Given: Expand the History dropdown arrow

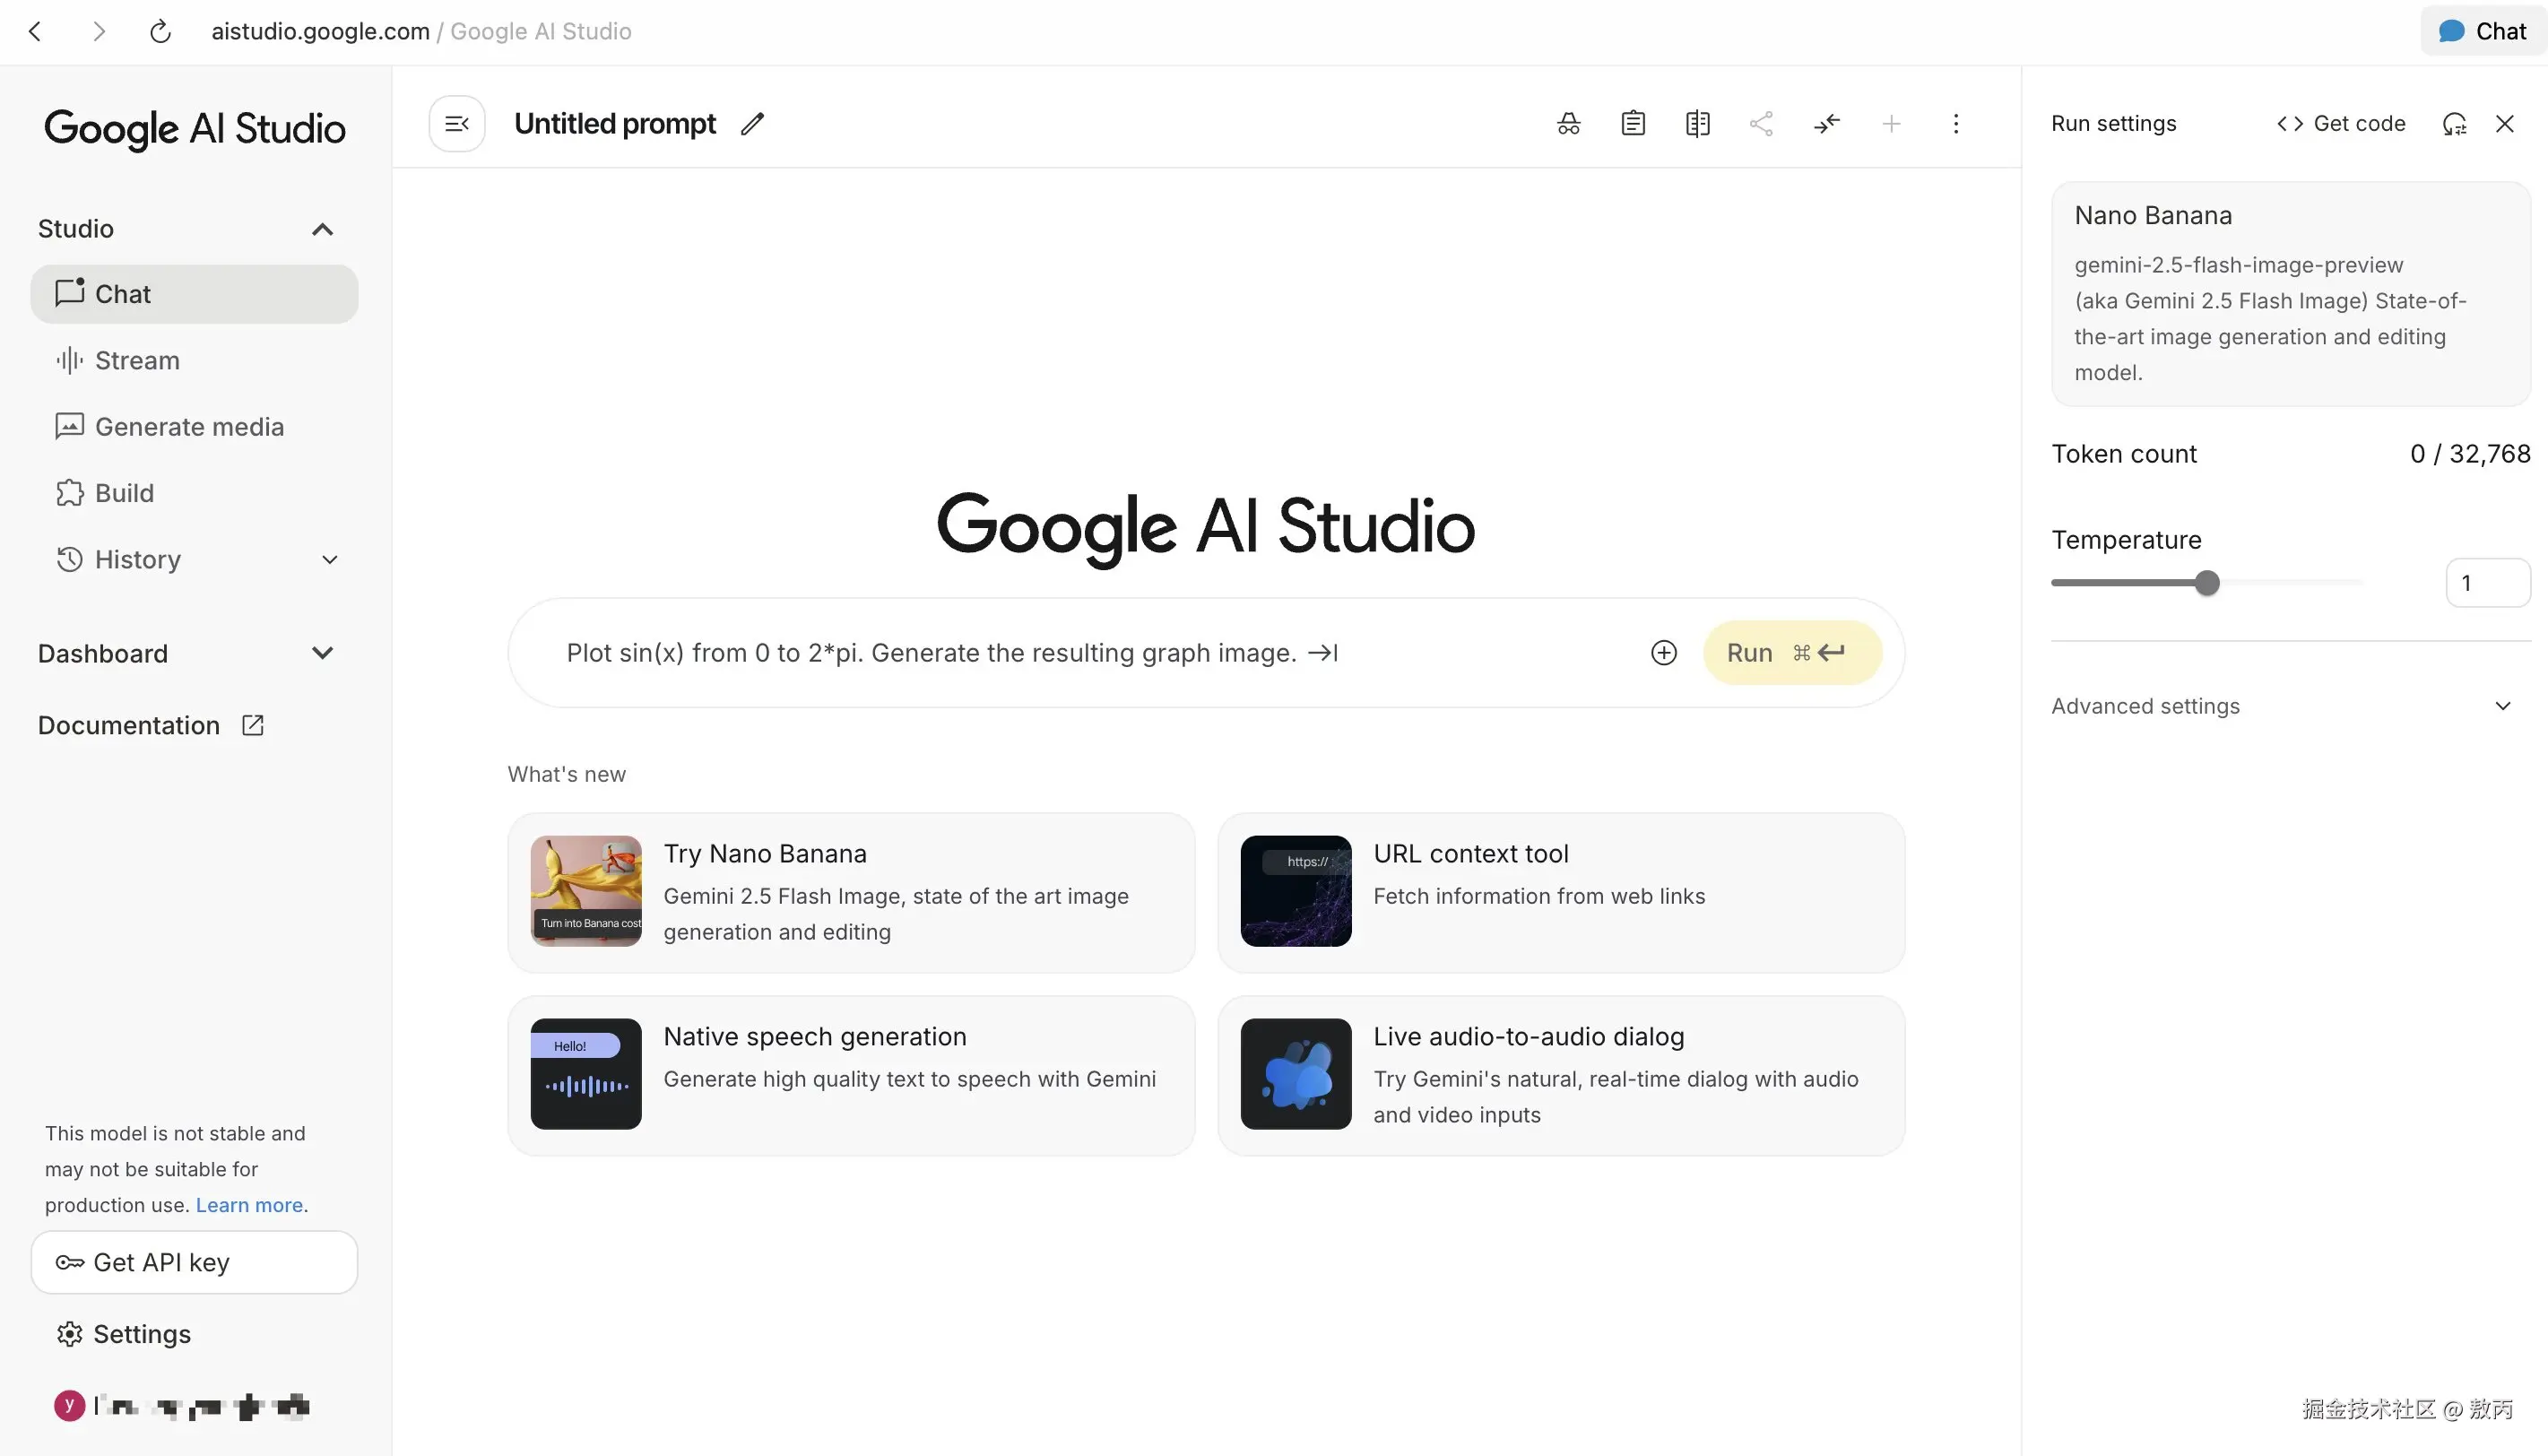Looking at the screenshot, I should [329, 560].
